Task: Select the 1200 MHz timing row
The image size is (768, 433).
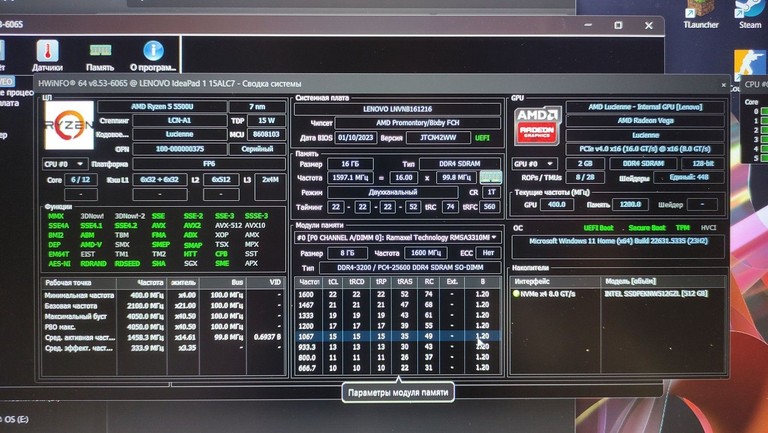Action: [398, 326]
